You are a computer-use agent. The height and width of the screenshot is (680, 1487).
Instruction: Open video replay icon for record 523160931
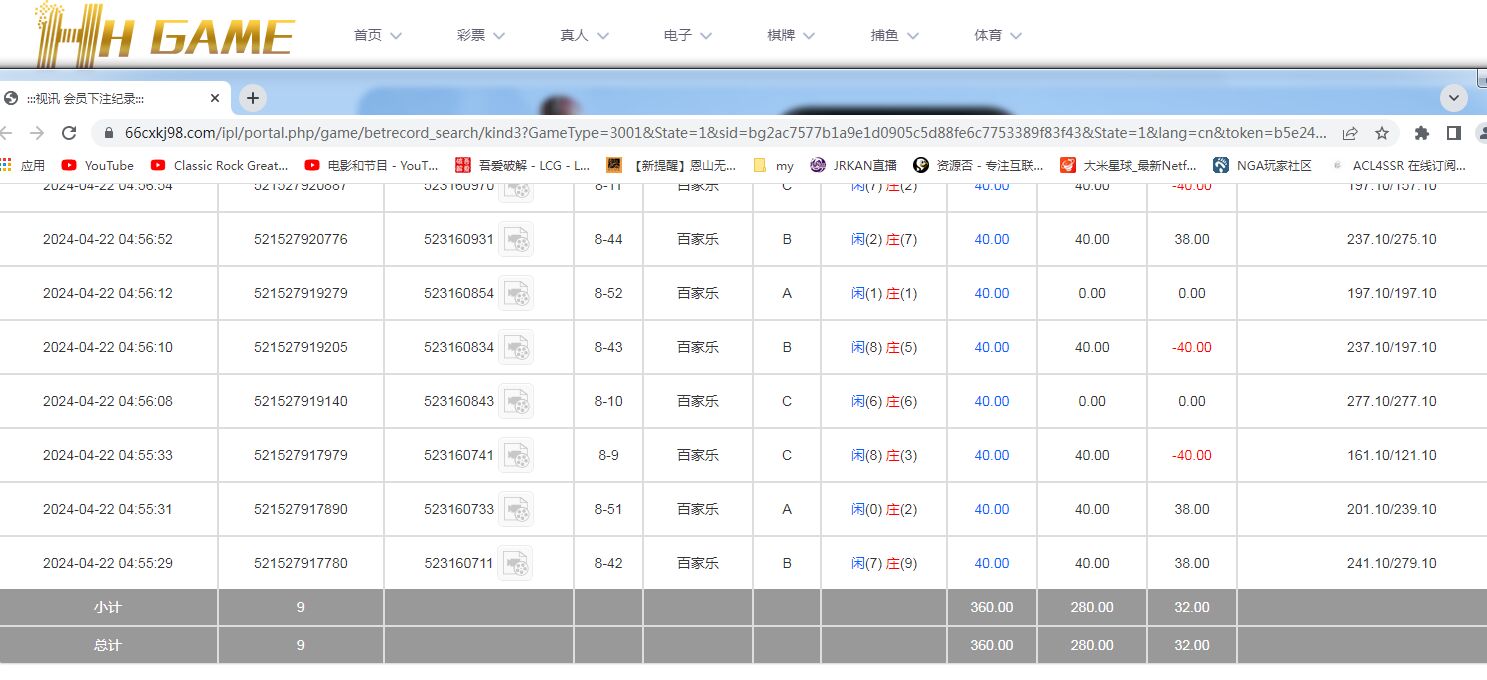pos(516,239)
